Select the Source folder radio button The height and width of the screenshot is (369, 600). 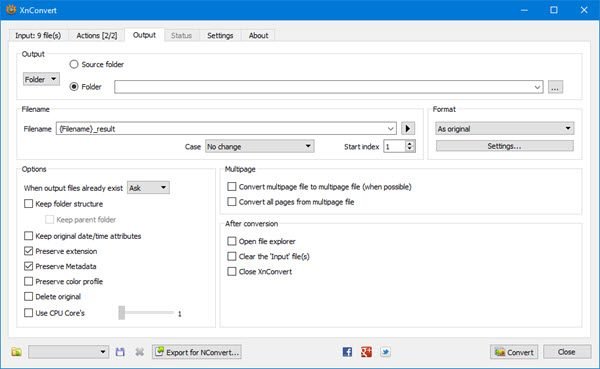coord(74,64)
